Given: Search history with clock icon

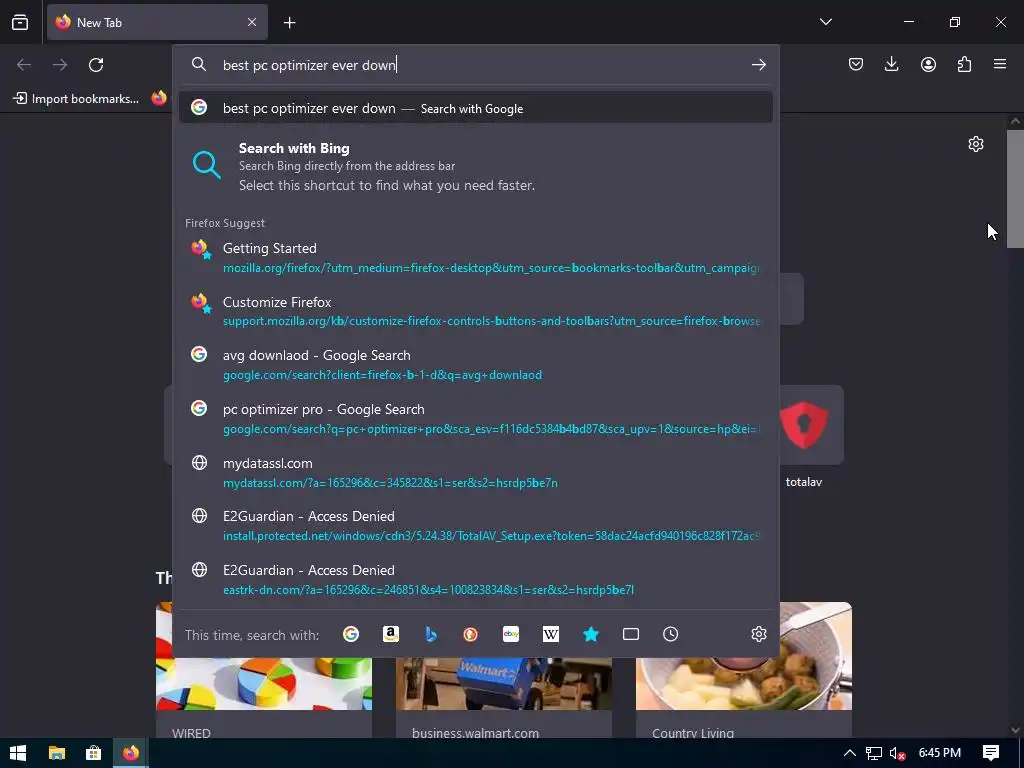Looking at the screenshot, I should pyautogui.click(x=671, y=634).
